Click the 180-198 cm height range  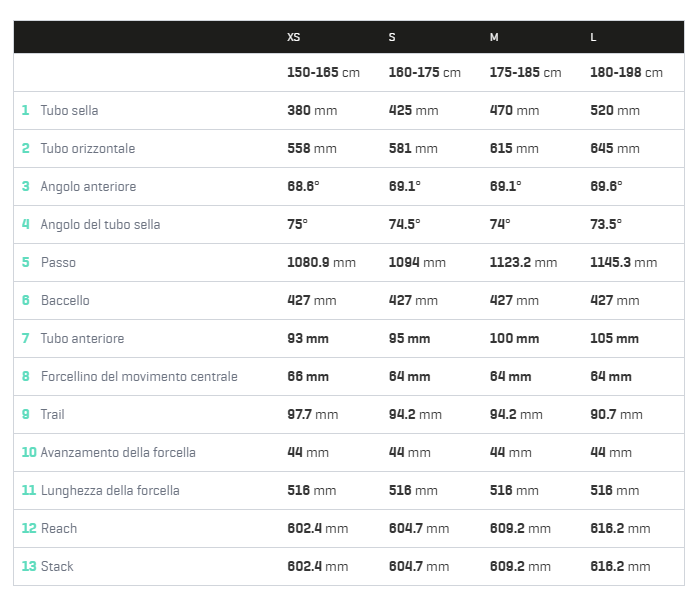point(626,72)
